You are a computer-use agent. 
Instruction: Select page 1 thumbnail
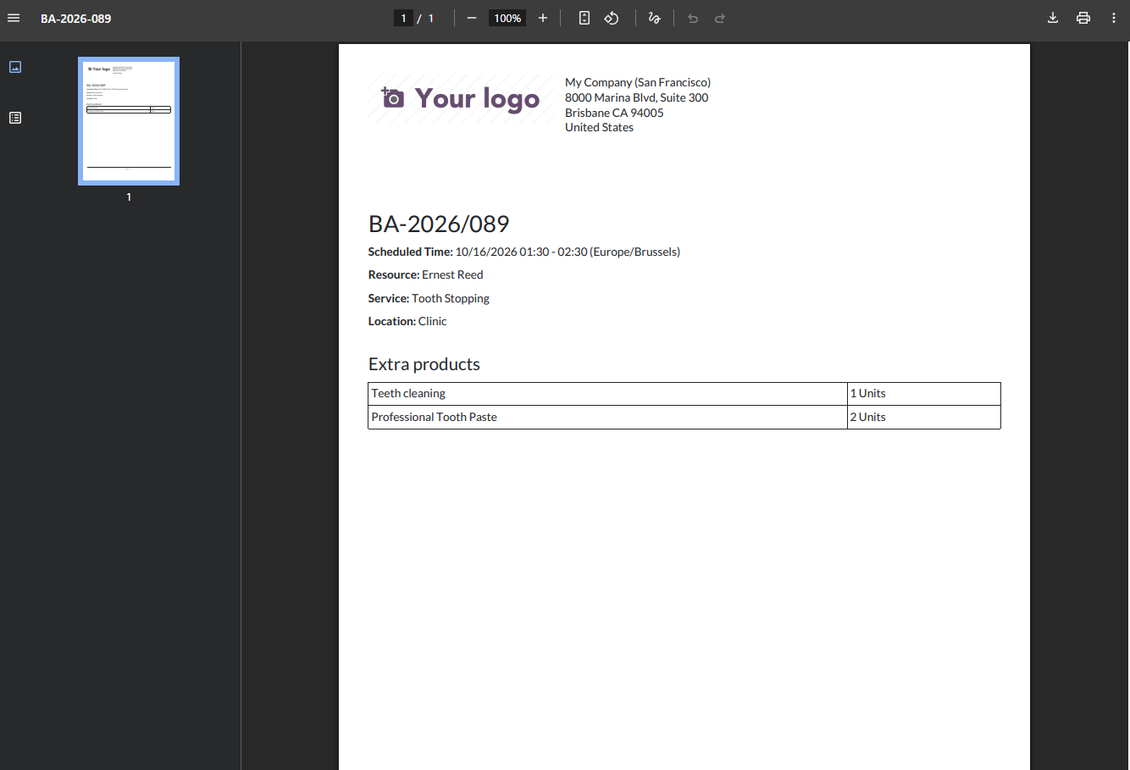click(x=129, y=121)
